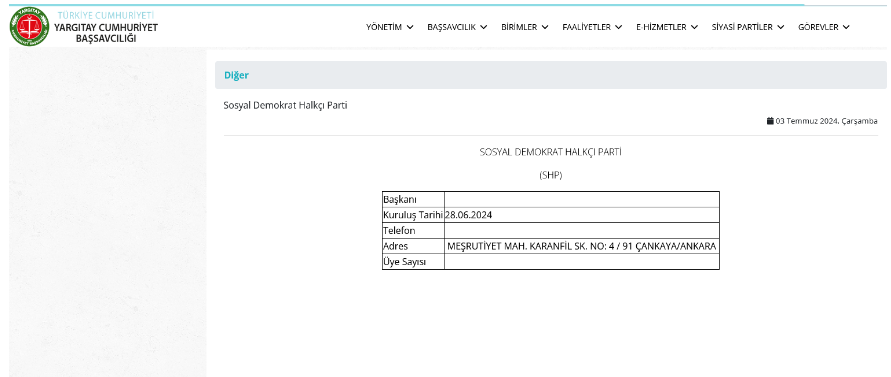Click the date 03 Temmuz 2024, Çarşamba
Screen dimensions: 891x377
click(826, 121)
